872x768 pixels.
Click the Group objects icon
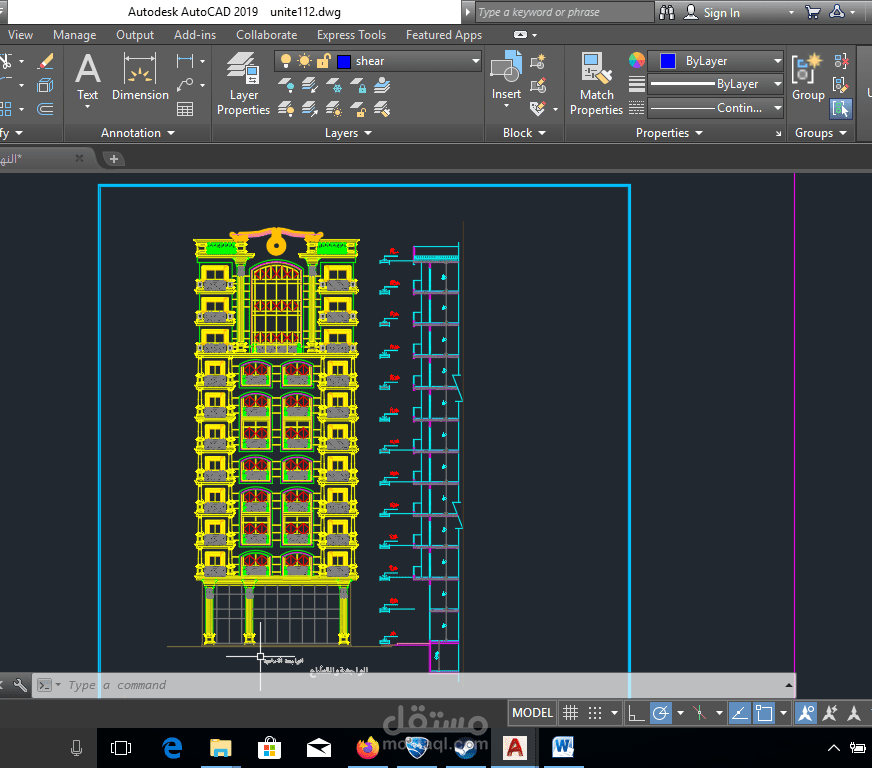(807, 76)
